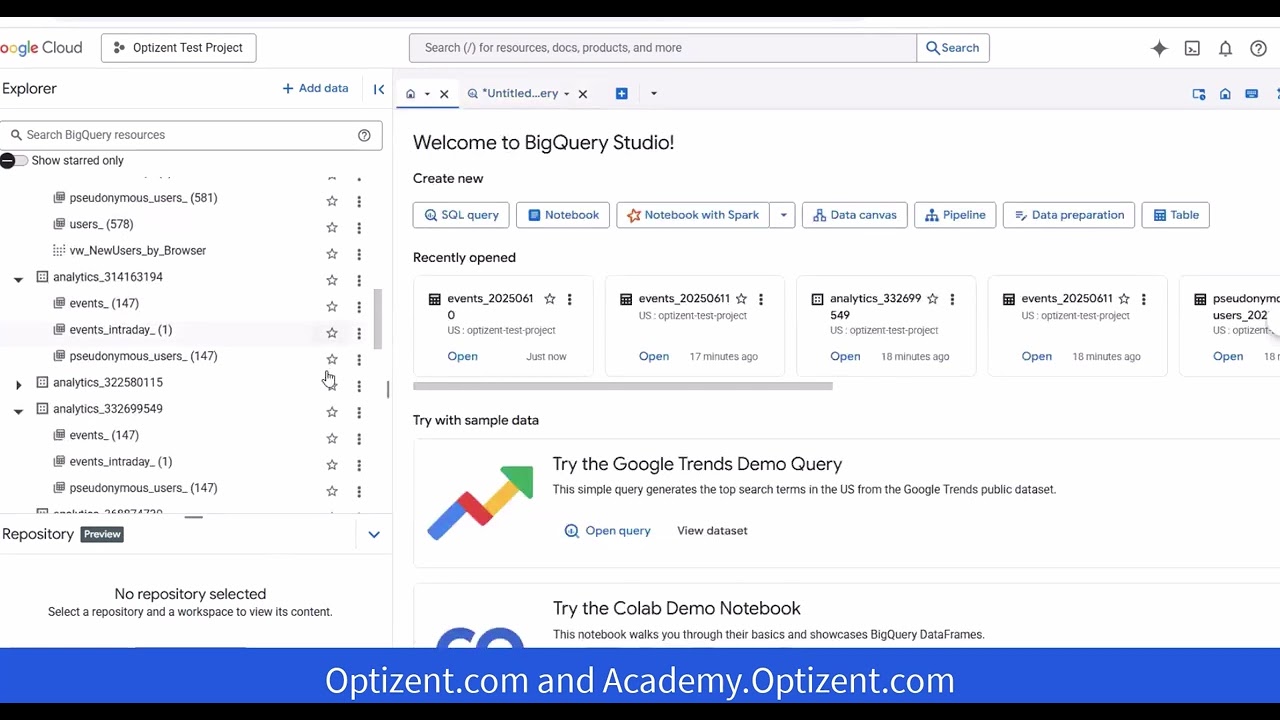Close the home tab

444,94
